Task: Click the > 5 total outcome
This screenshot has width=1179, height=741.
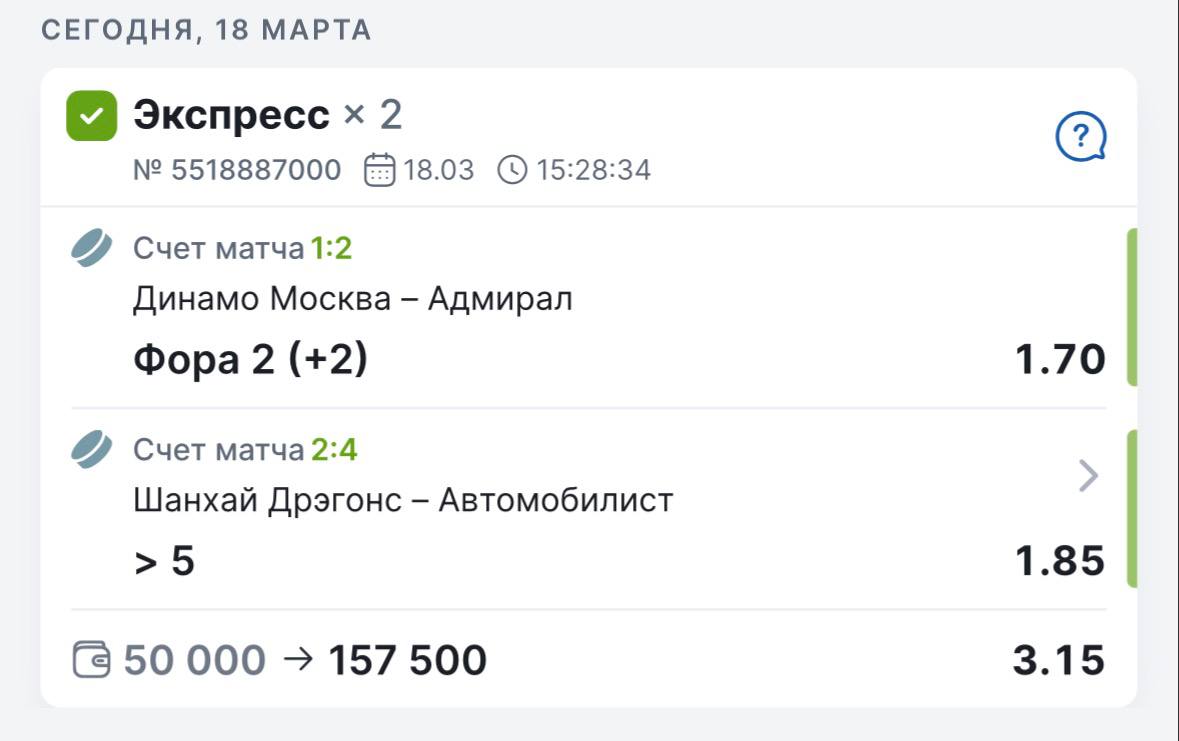Action: (x=164, y=561)
